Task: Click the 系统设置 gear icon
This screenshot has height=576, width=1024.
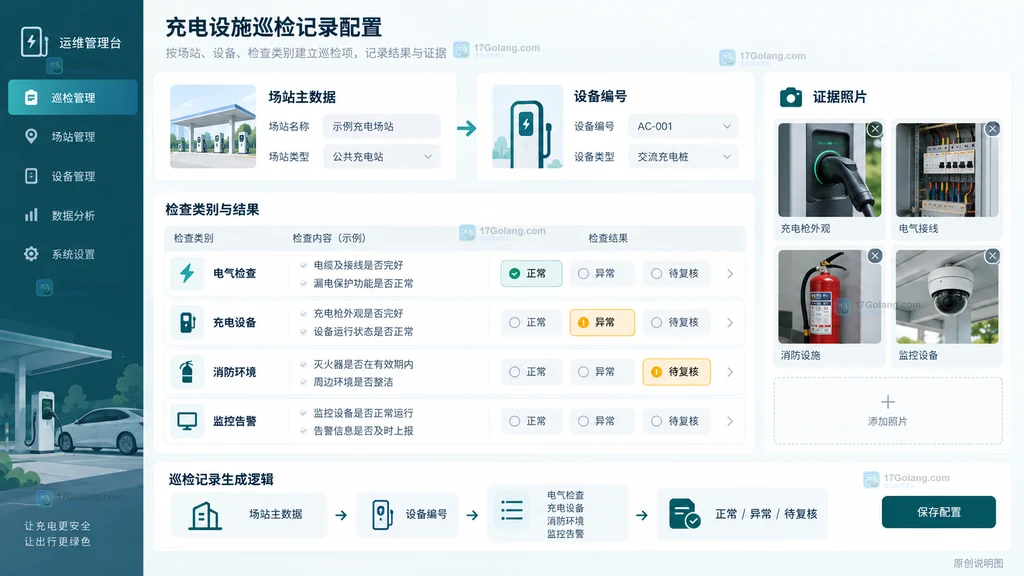Action: tap(31, 253)
